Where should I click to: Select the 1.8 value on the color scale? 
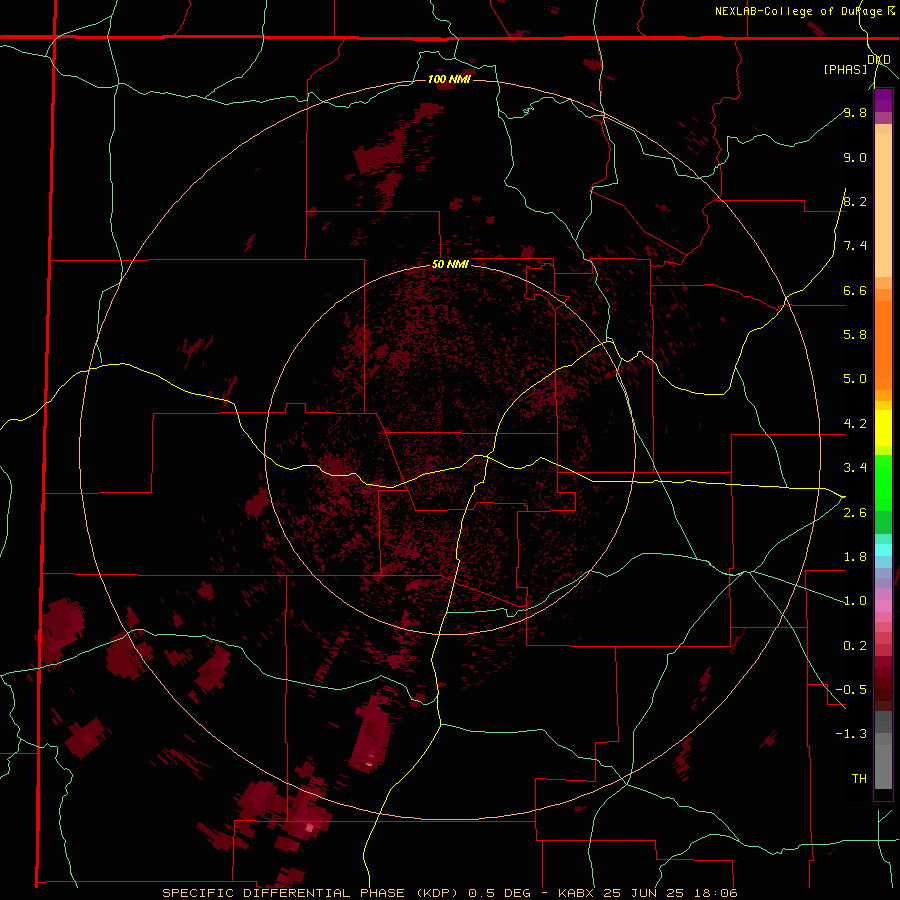855,557
